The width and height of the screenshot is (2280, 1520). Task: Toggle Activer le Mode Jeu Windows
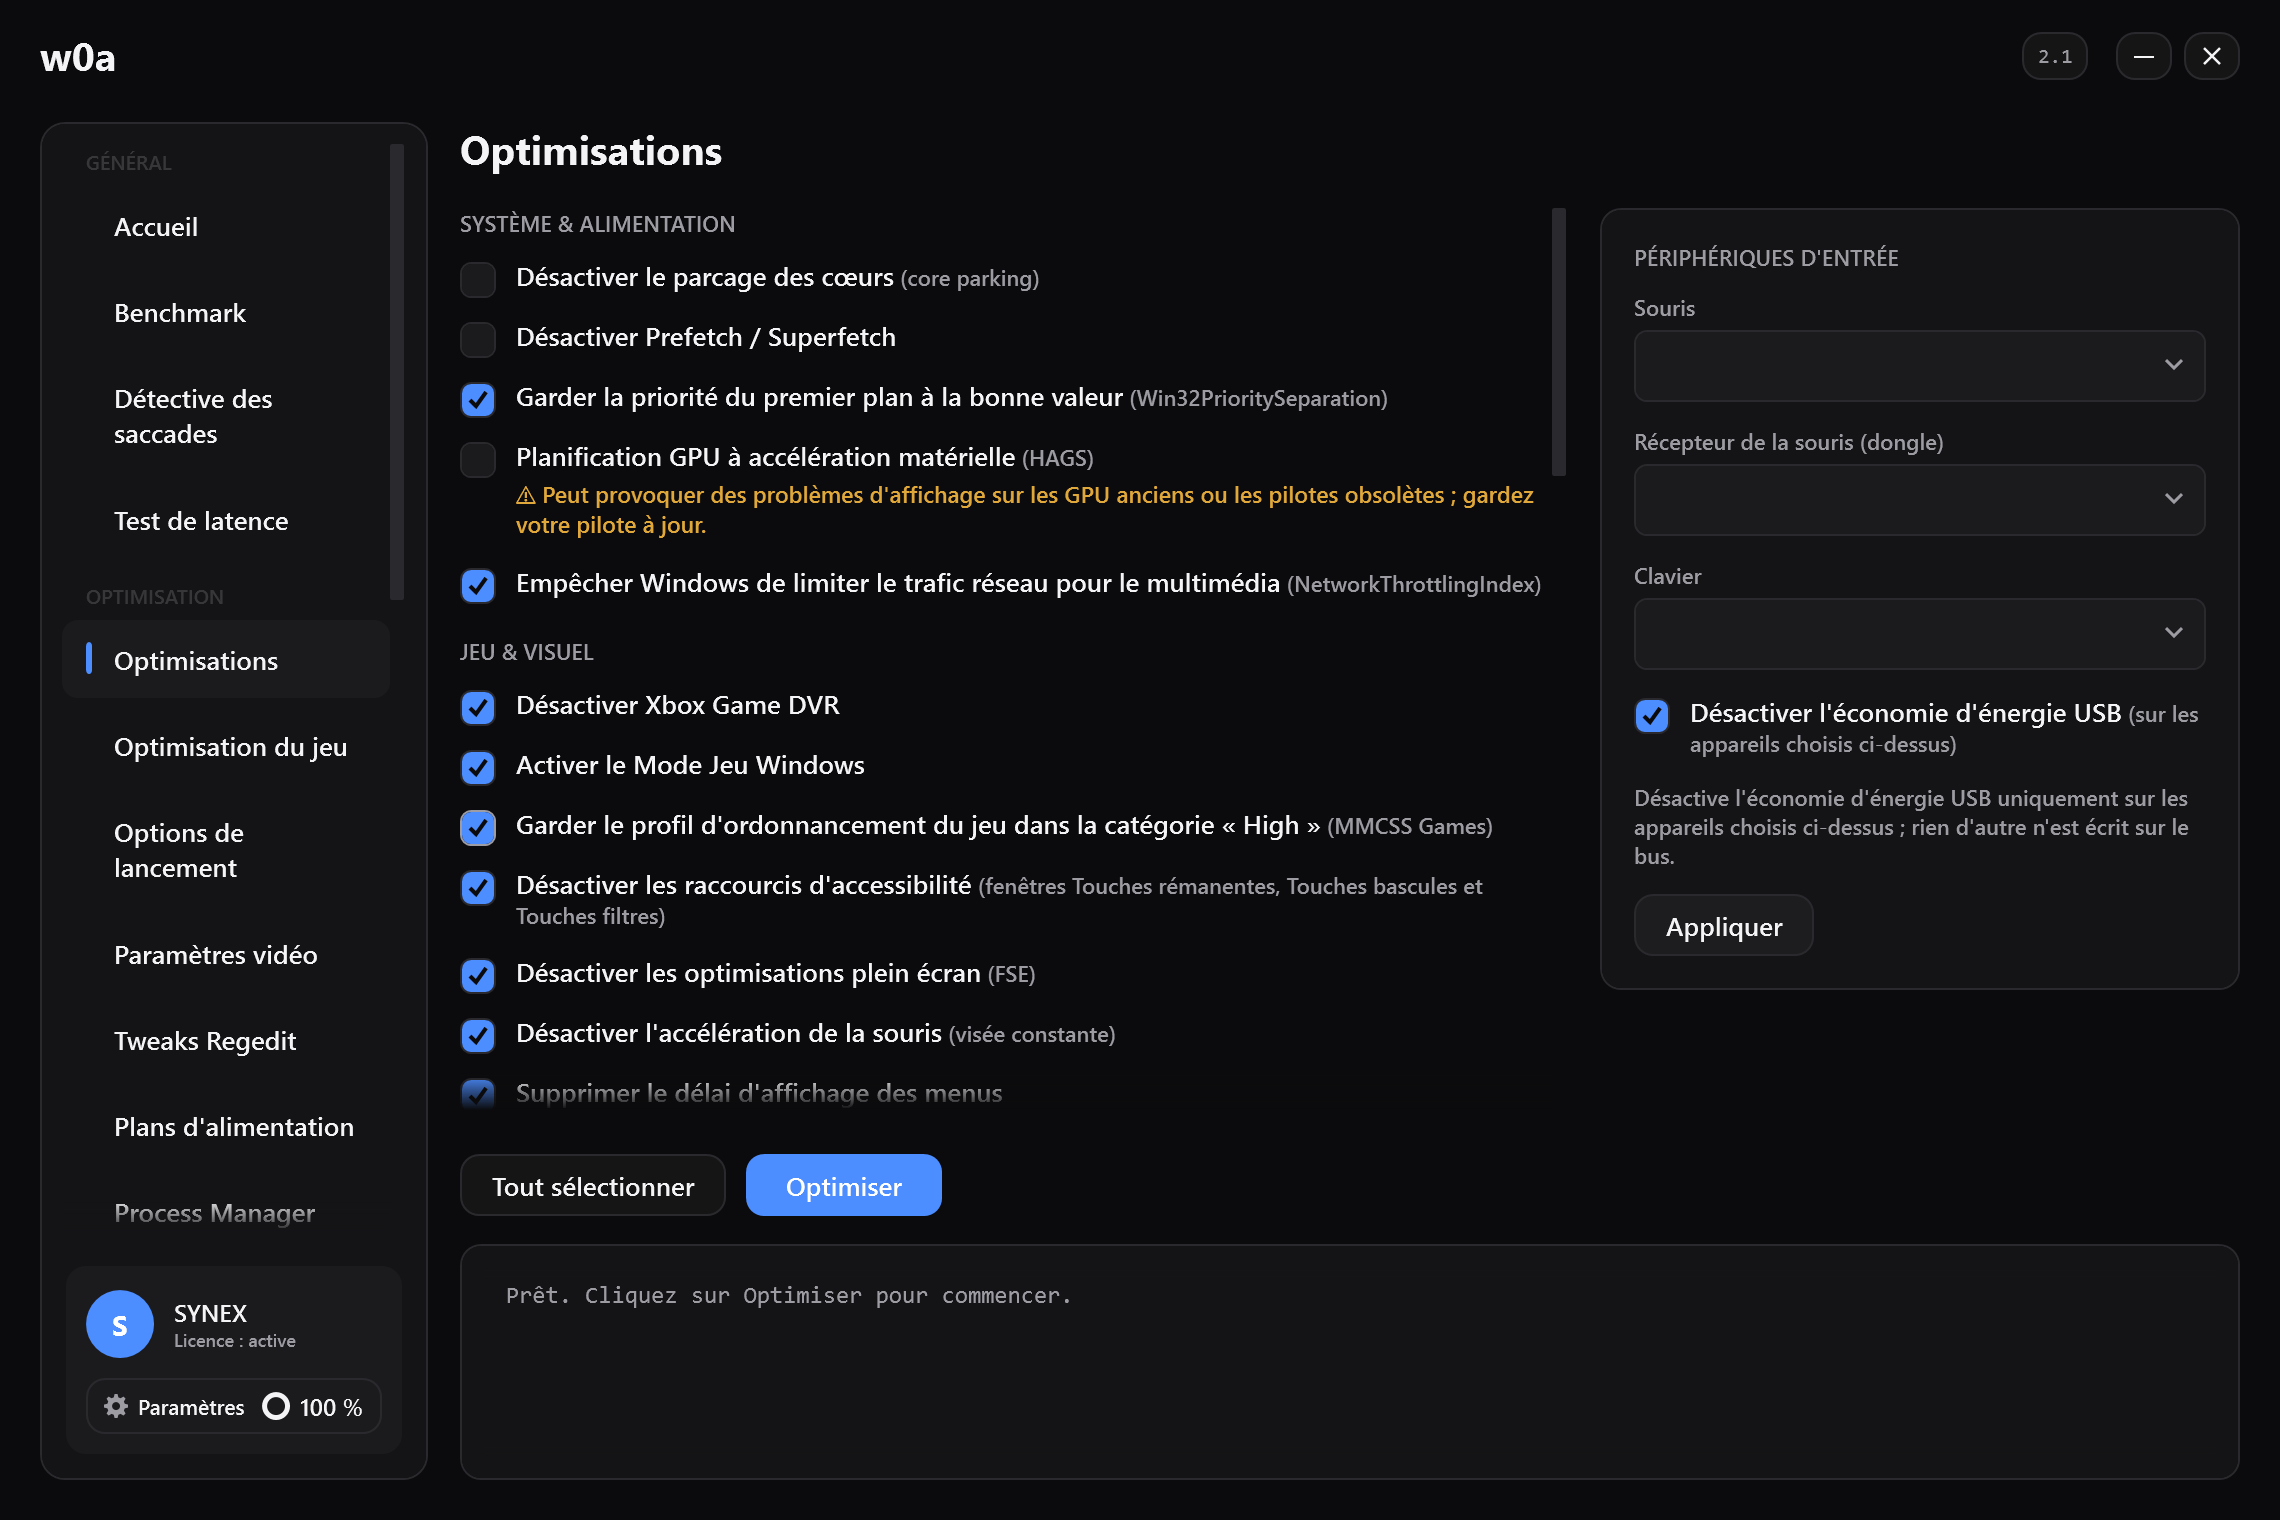point(478,767)
